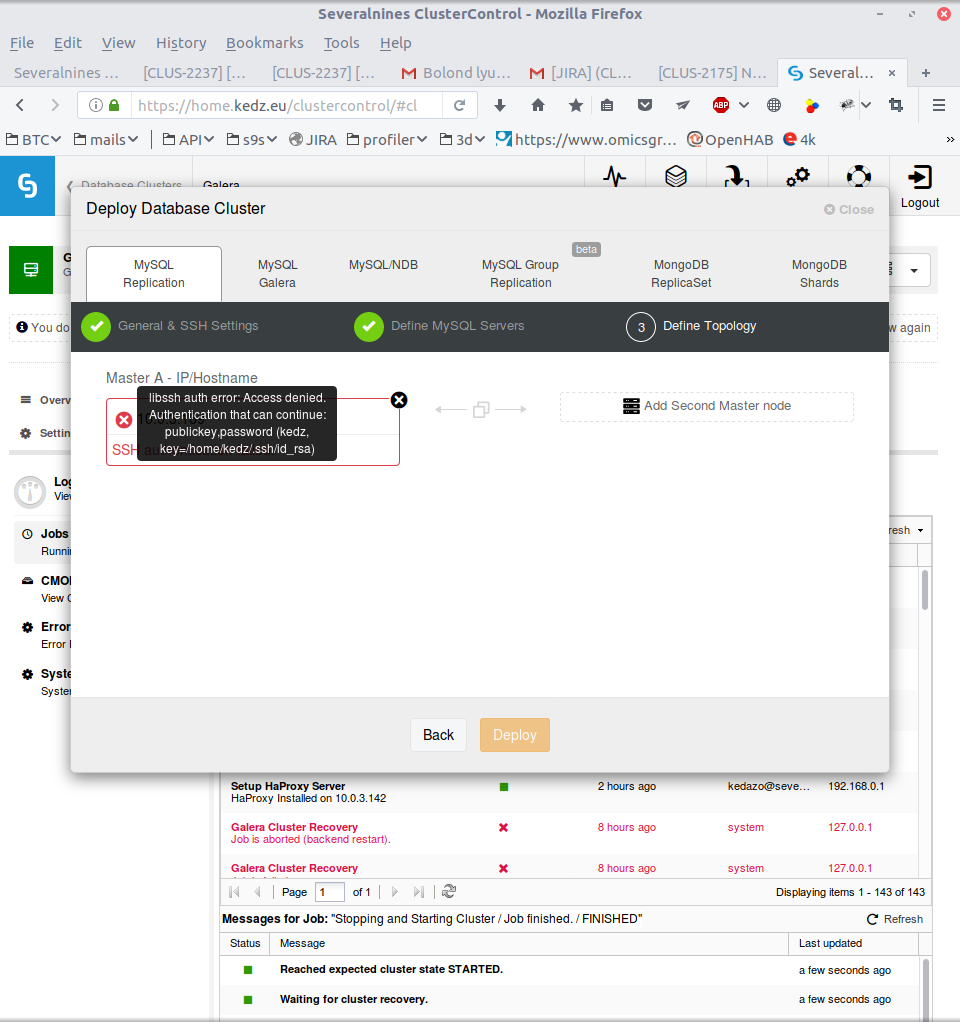Open the bookmarks library list icon
The height and width of the screenshot is (1022, 960).
pyautogui.click(x=607, y=106)
